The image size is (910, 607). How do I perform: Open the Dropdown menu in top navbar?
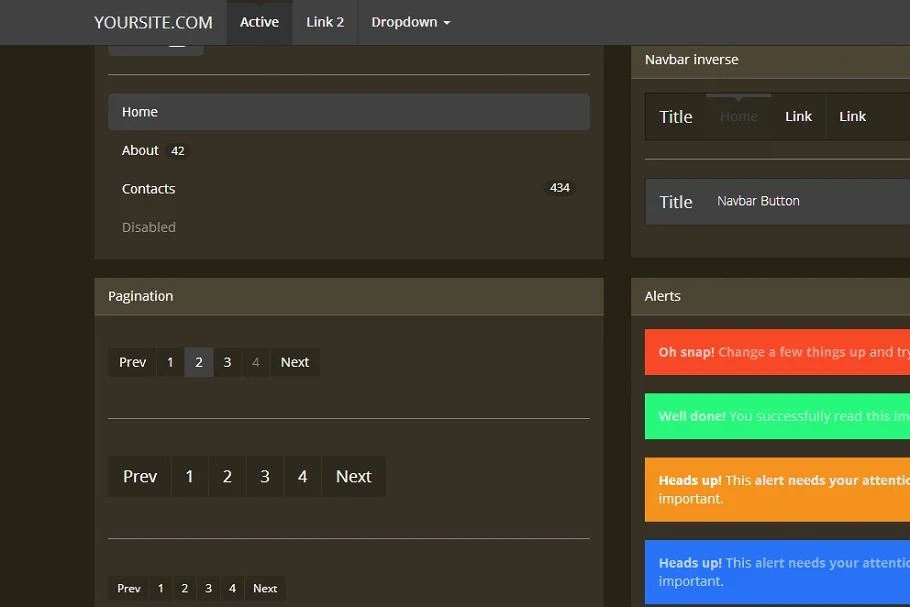click(410, 22)
